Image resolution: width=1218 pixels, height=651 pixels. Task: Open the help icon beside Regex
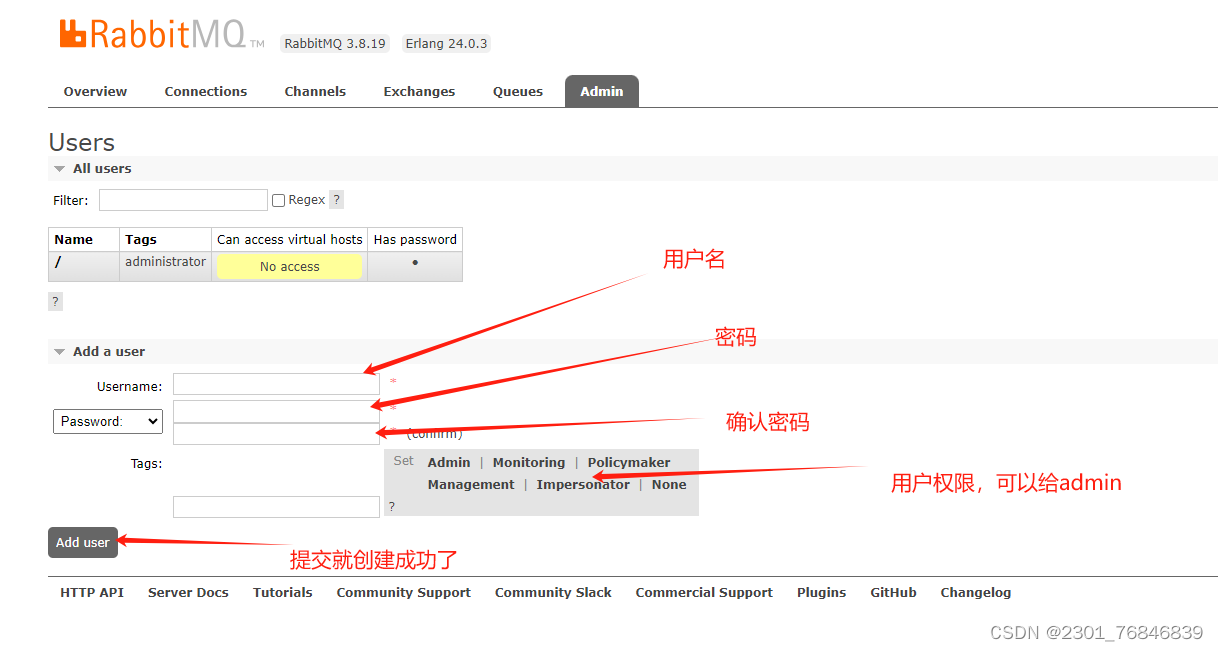tap(336, 200)
